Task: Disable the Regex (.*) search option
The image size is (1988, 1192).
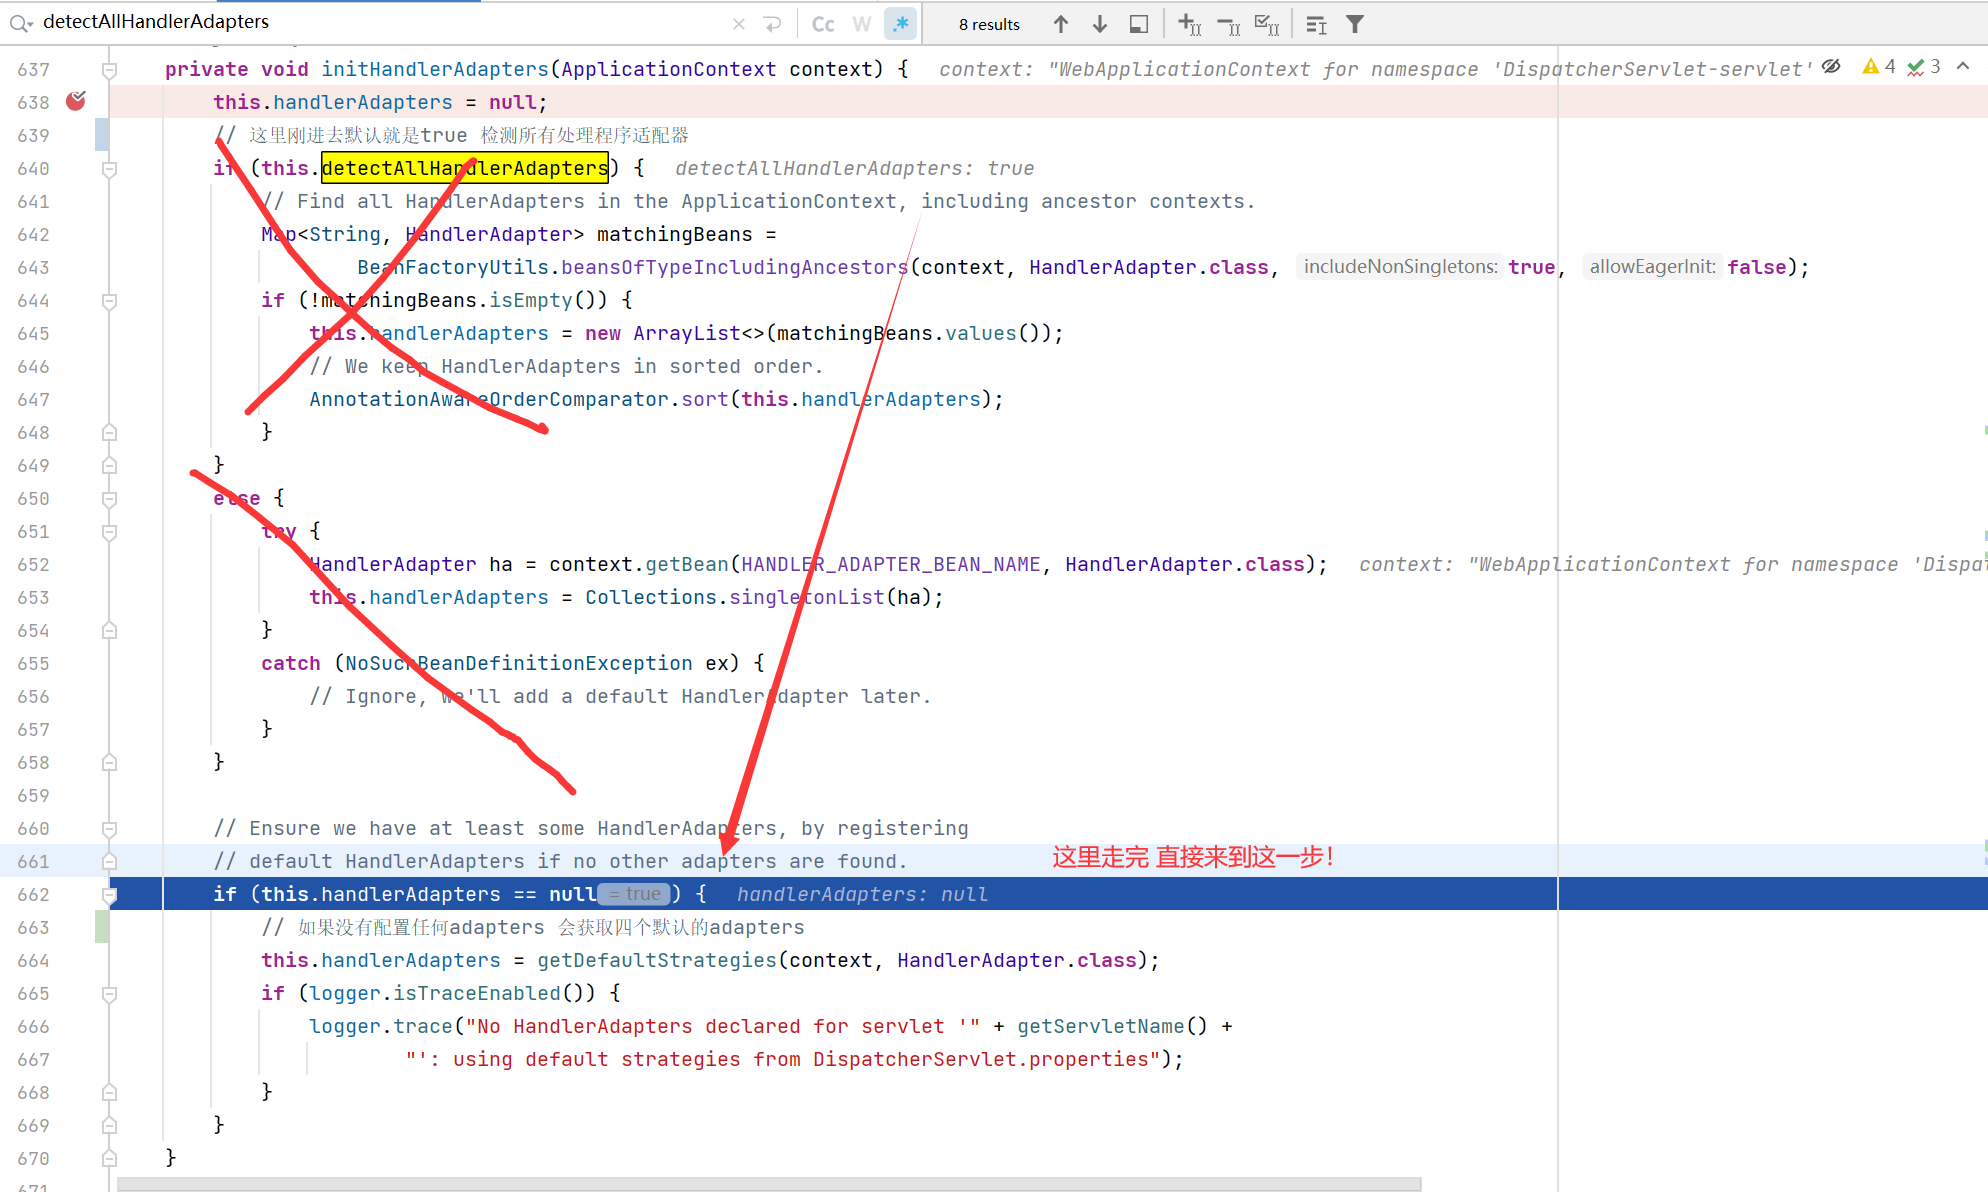Action: tap(901, 24)
